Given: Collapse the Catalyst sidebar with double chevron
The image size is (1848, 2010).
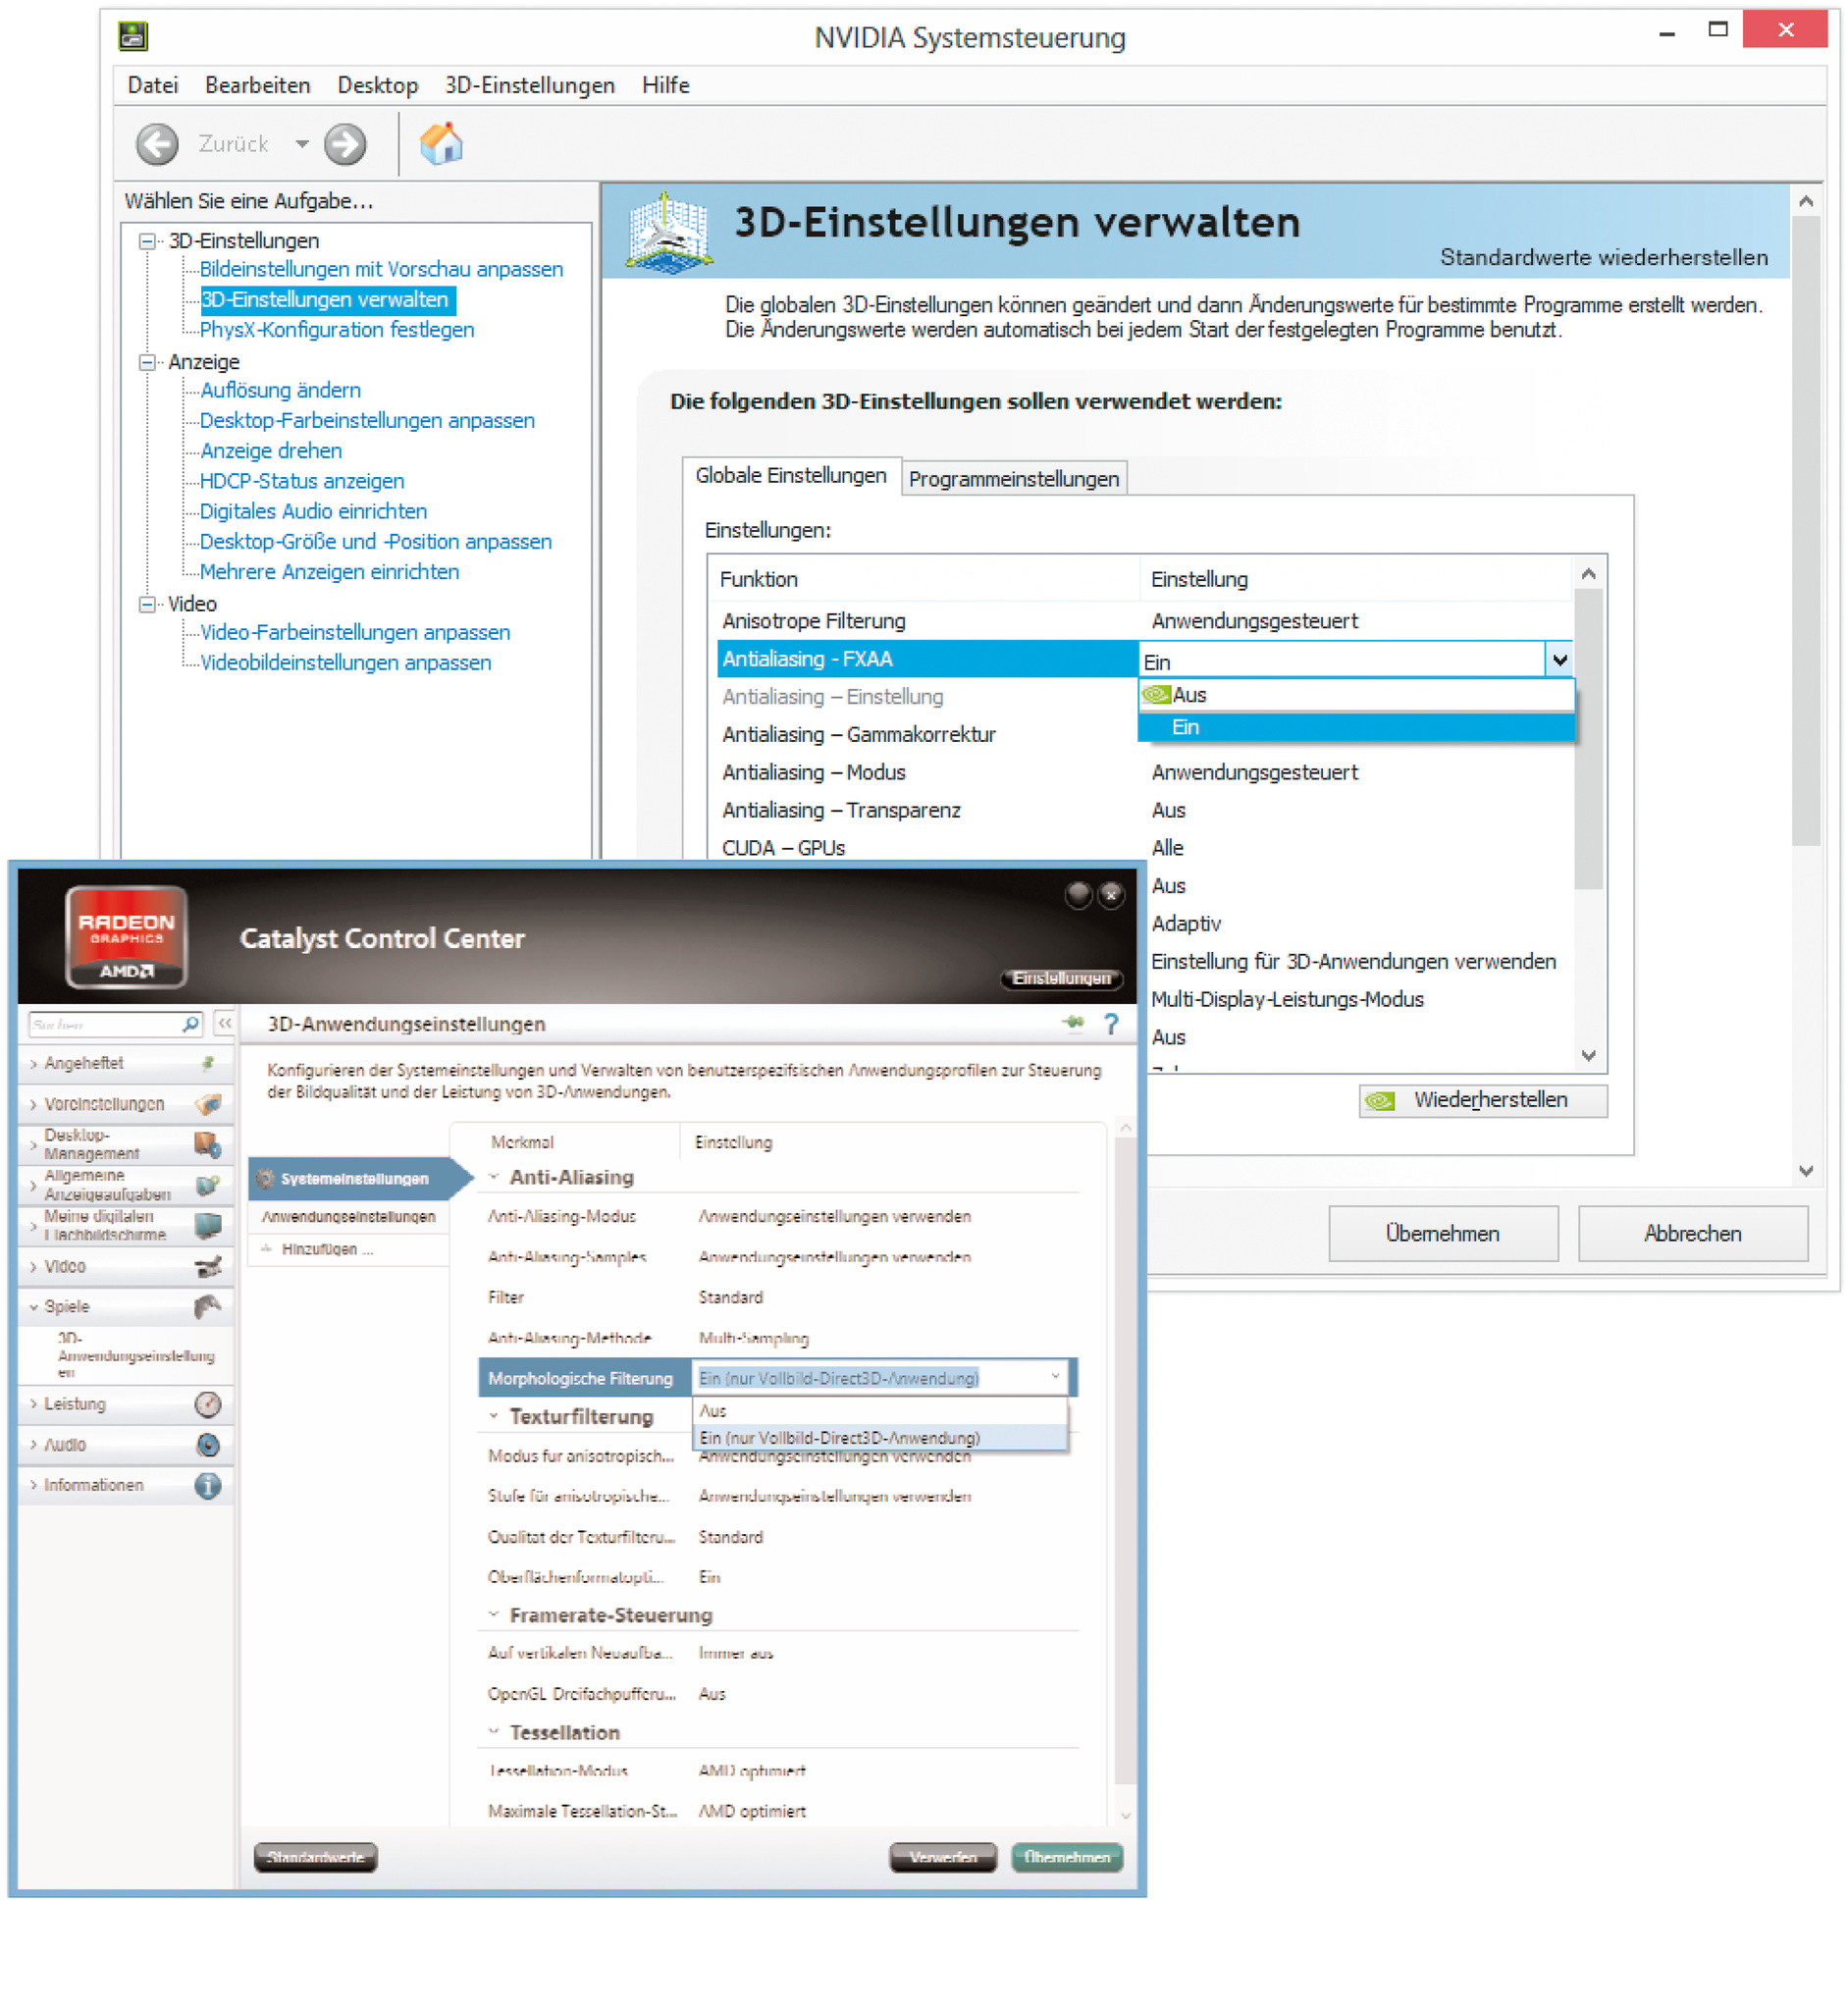Looking at the screenshot, I should [225, 1024].
